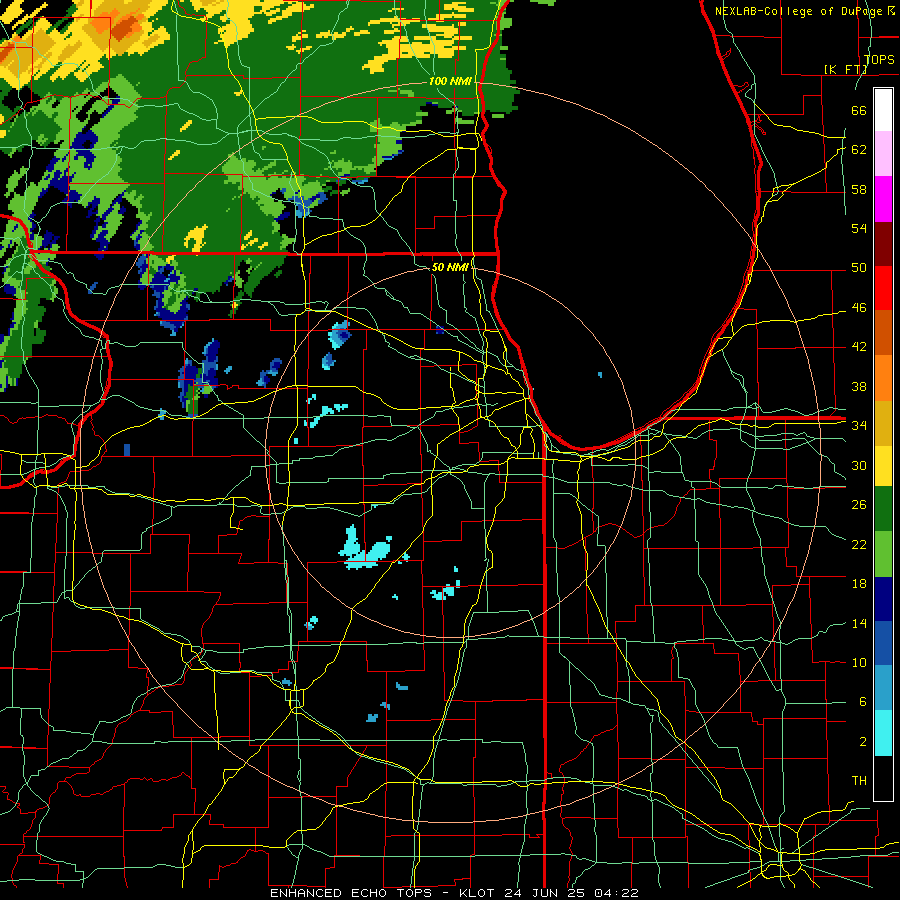Click the yellow legend swatch
This screenshot has width=900, height=900.
(883, 466)
